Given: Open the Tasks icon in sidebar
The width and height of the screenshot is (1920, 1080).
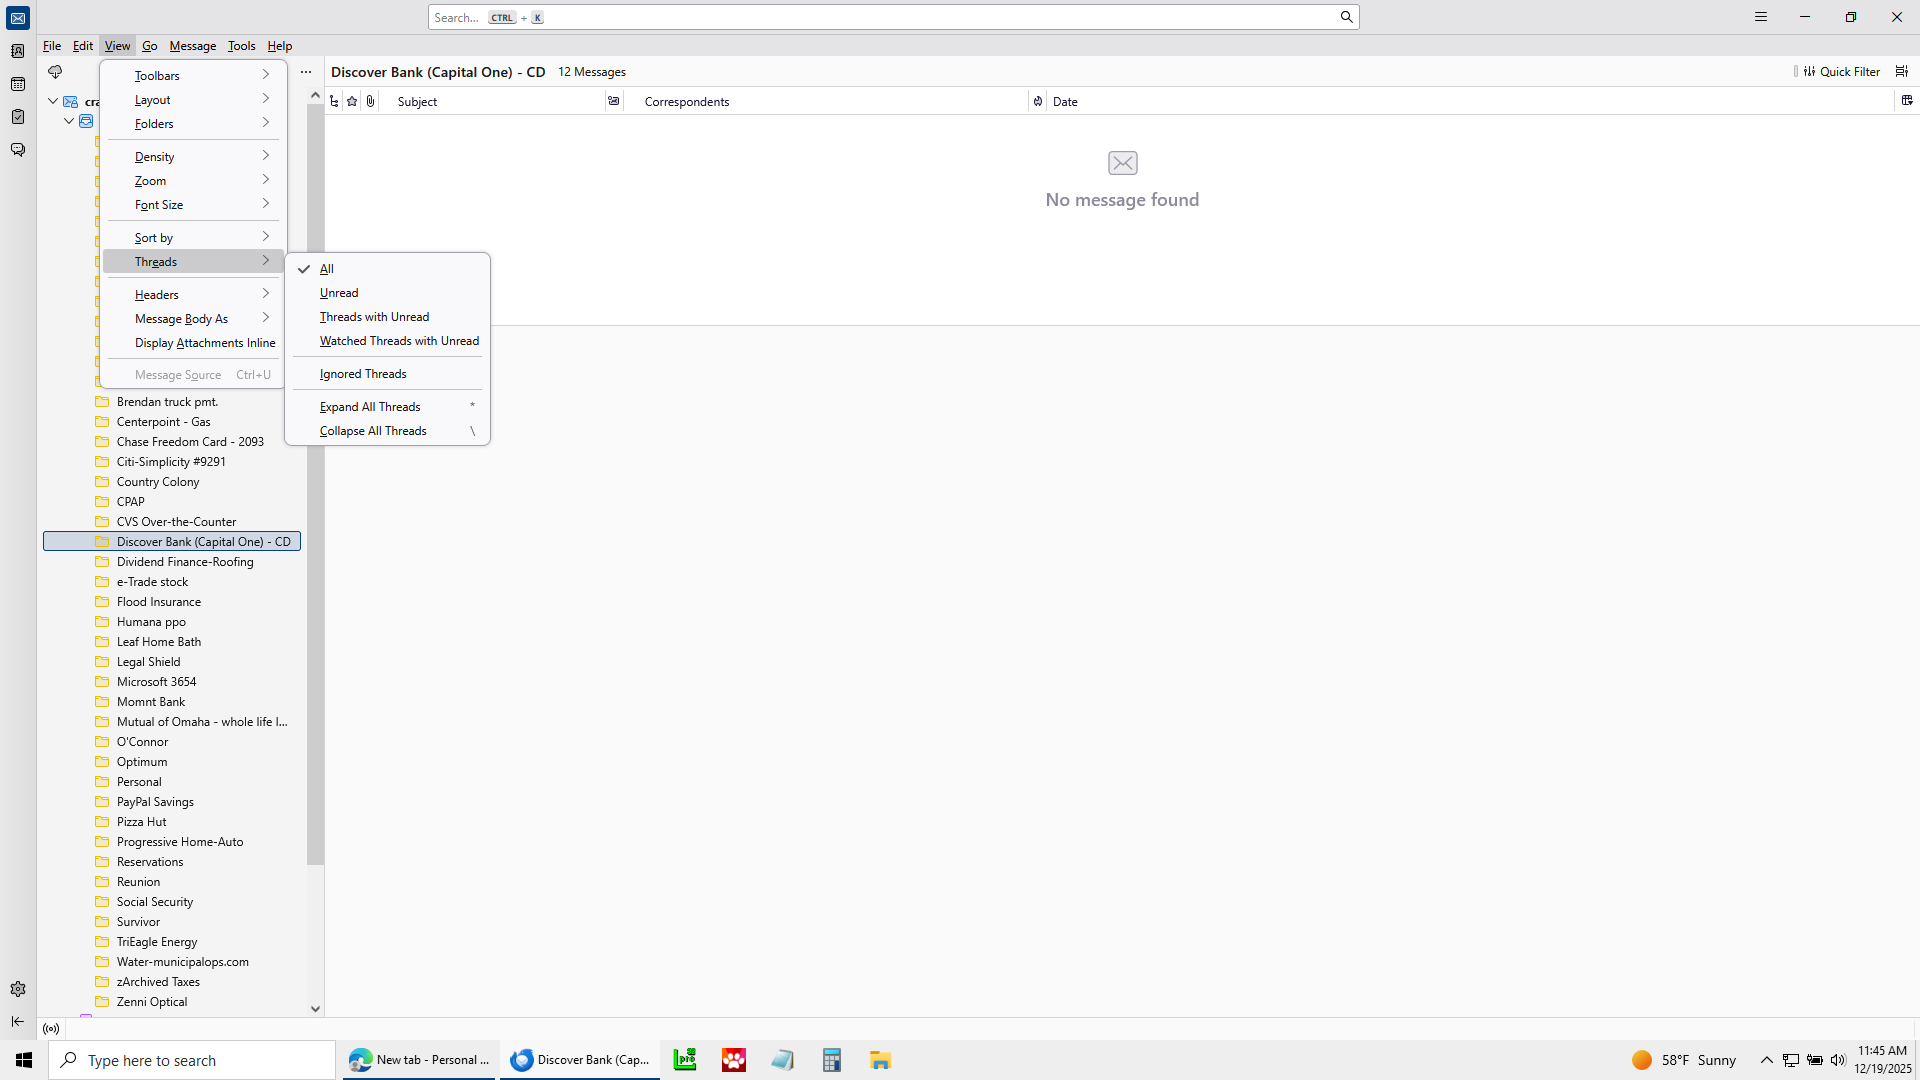Looking at the screenshot, I should [x=18, y=117].
